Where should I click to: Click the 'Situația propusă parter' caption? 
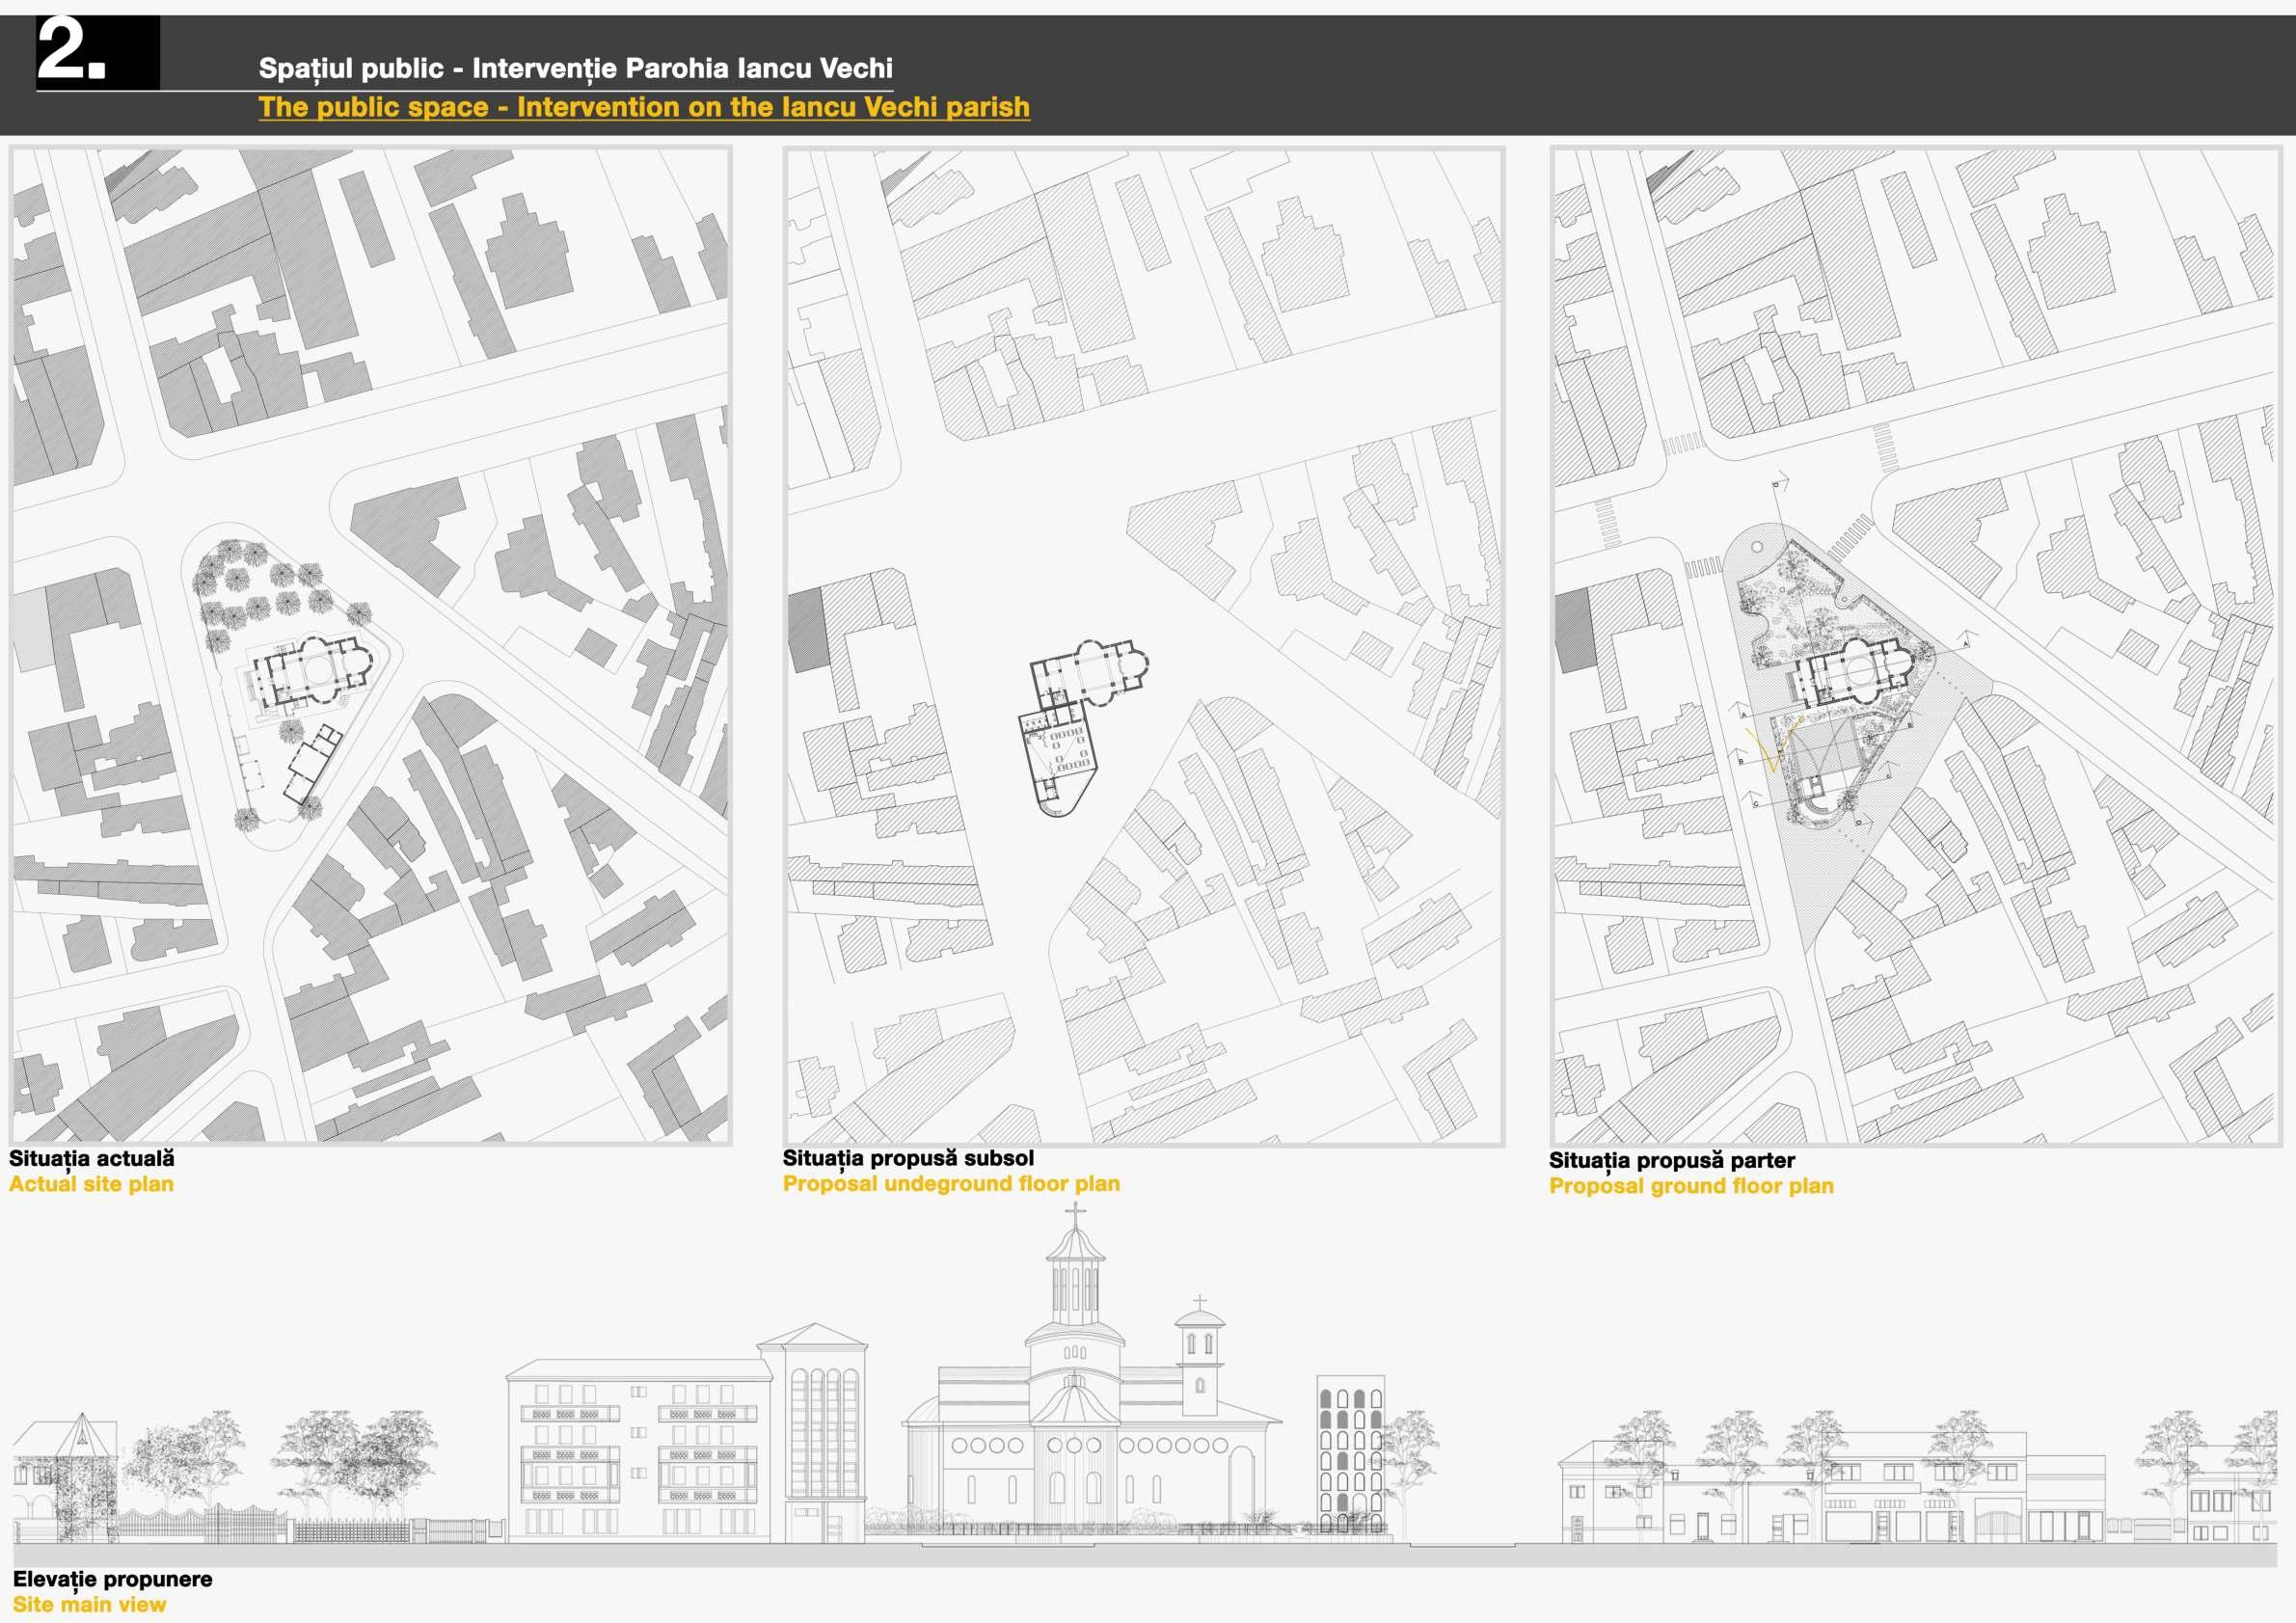1671,1160
